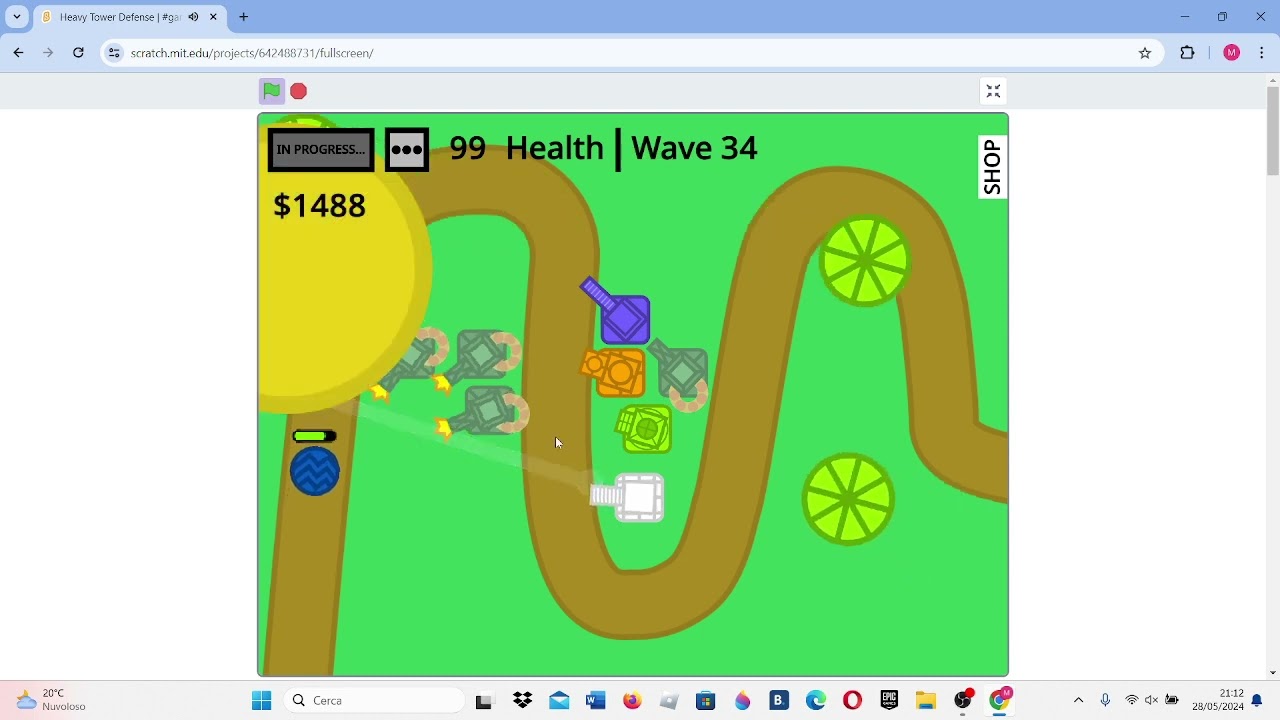The width and height of the screenshot is (1280, 720).
Task: Open Epic Games Launcher from the taskbar
Action: 889,701
